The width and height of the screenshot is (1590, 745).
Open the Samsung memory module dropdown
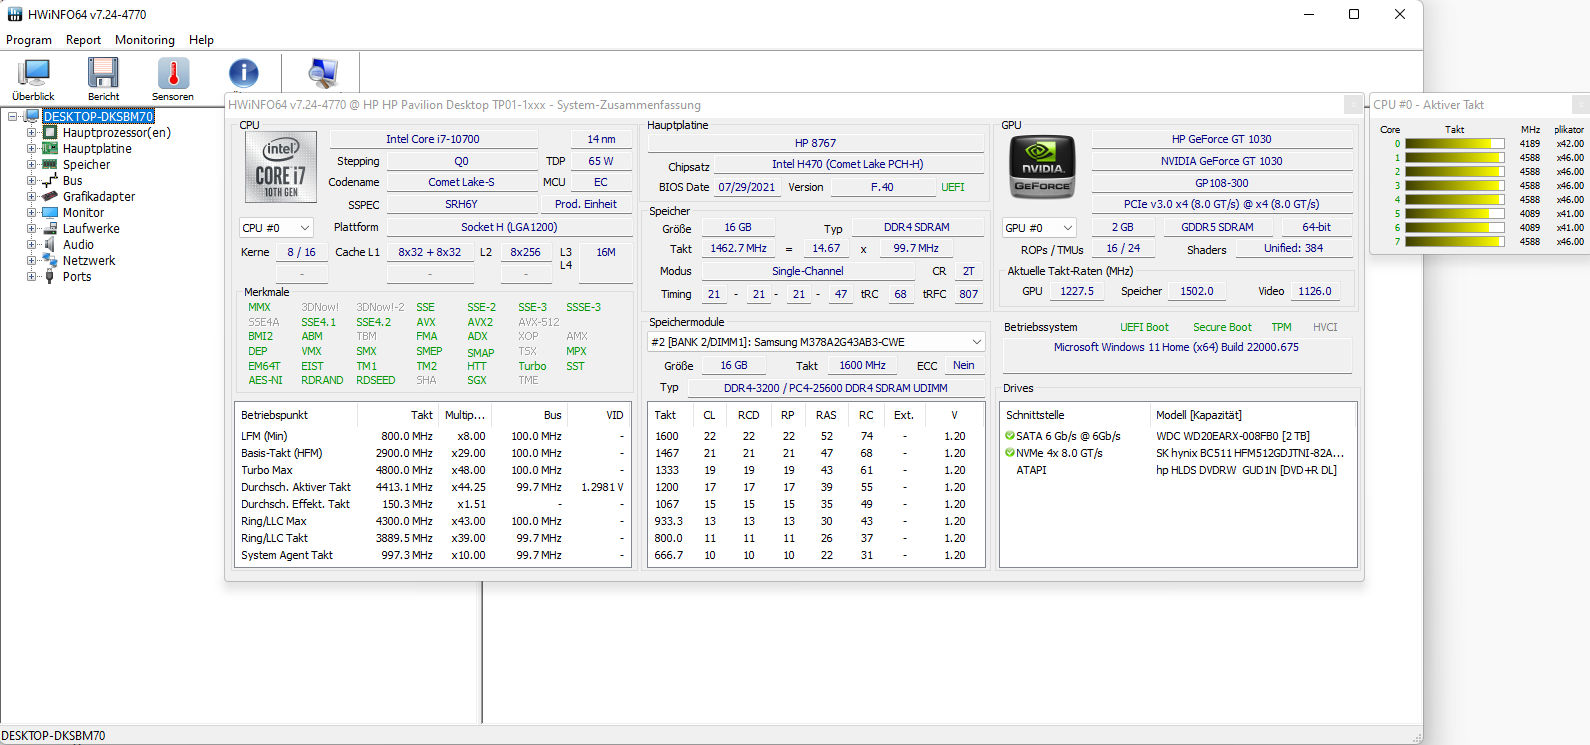816,342
